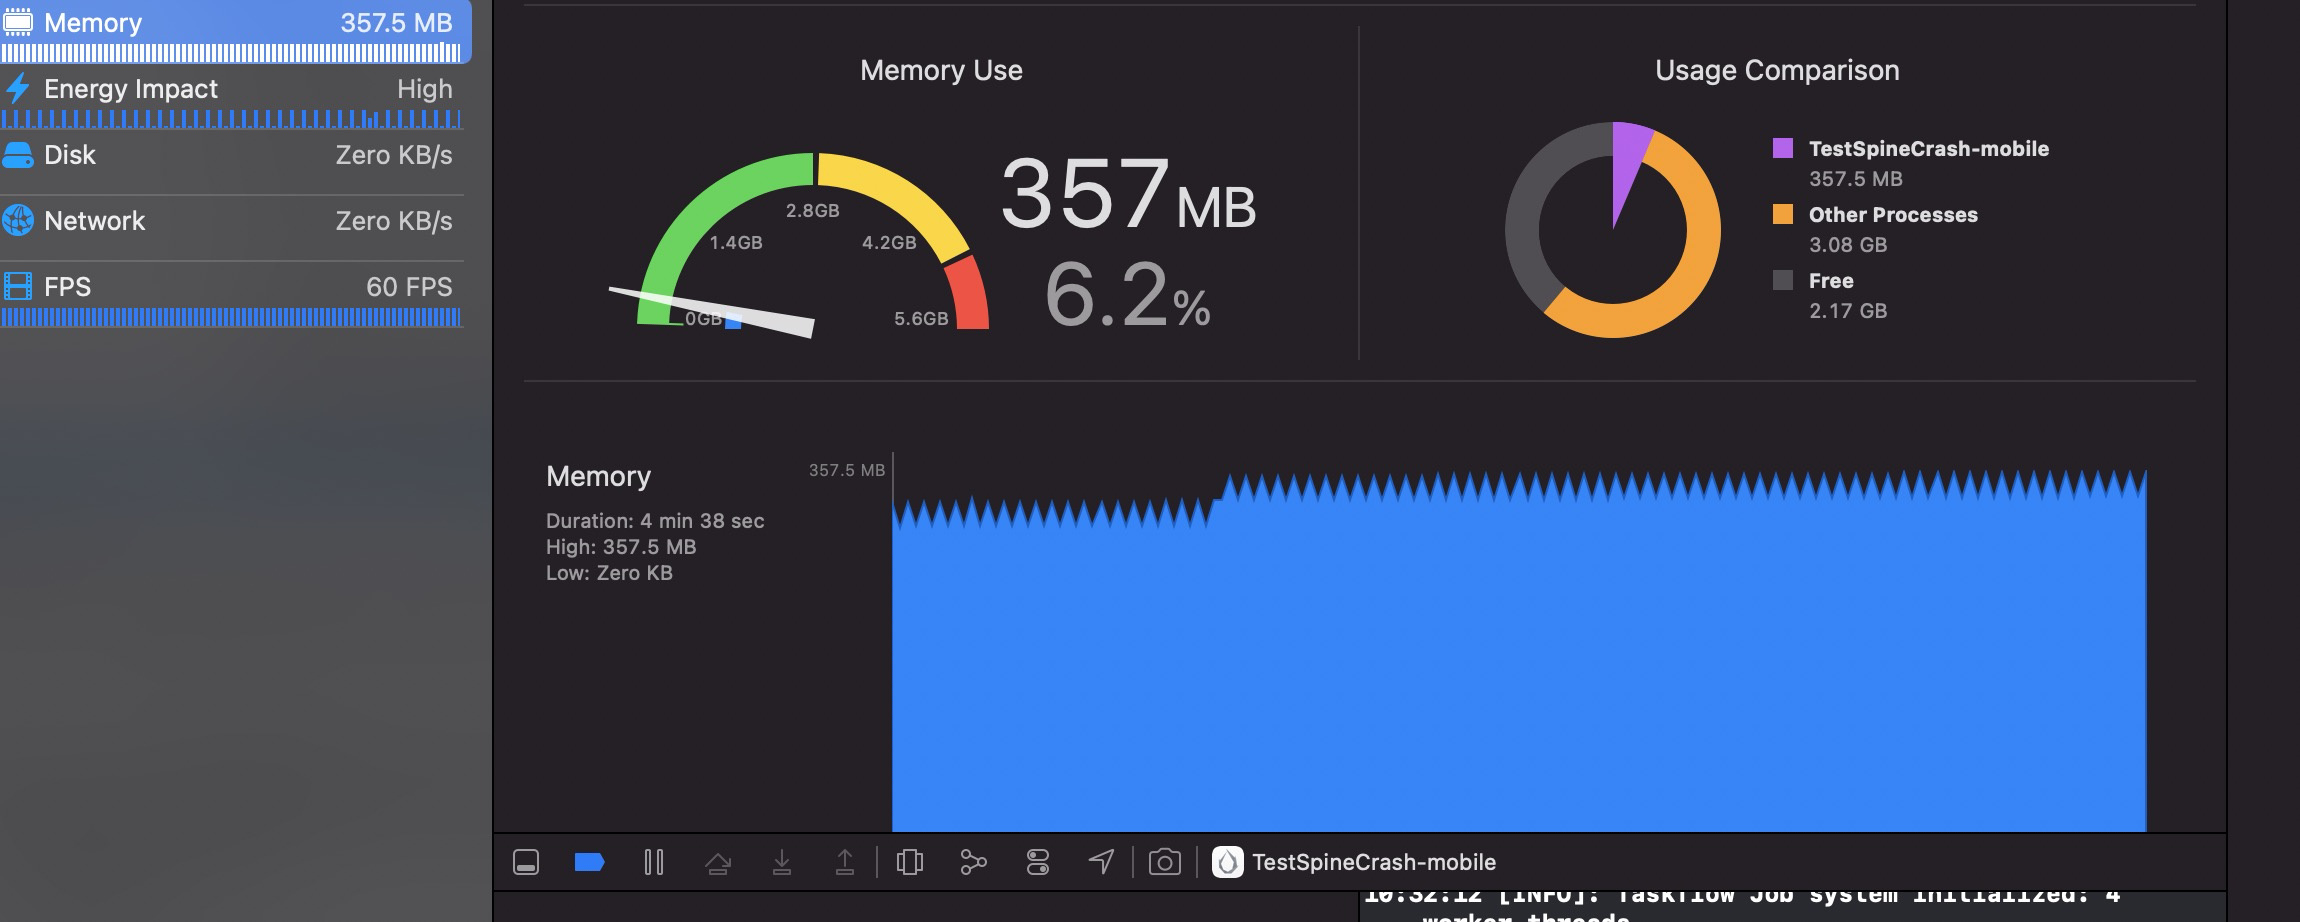Click the 357.5 MB graph axis label
2300x922 pixels.
pyautogui.click(x=847, y=470)
